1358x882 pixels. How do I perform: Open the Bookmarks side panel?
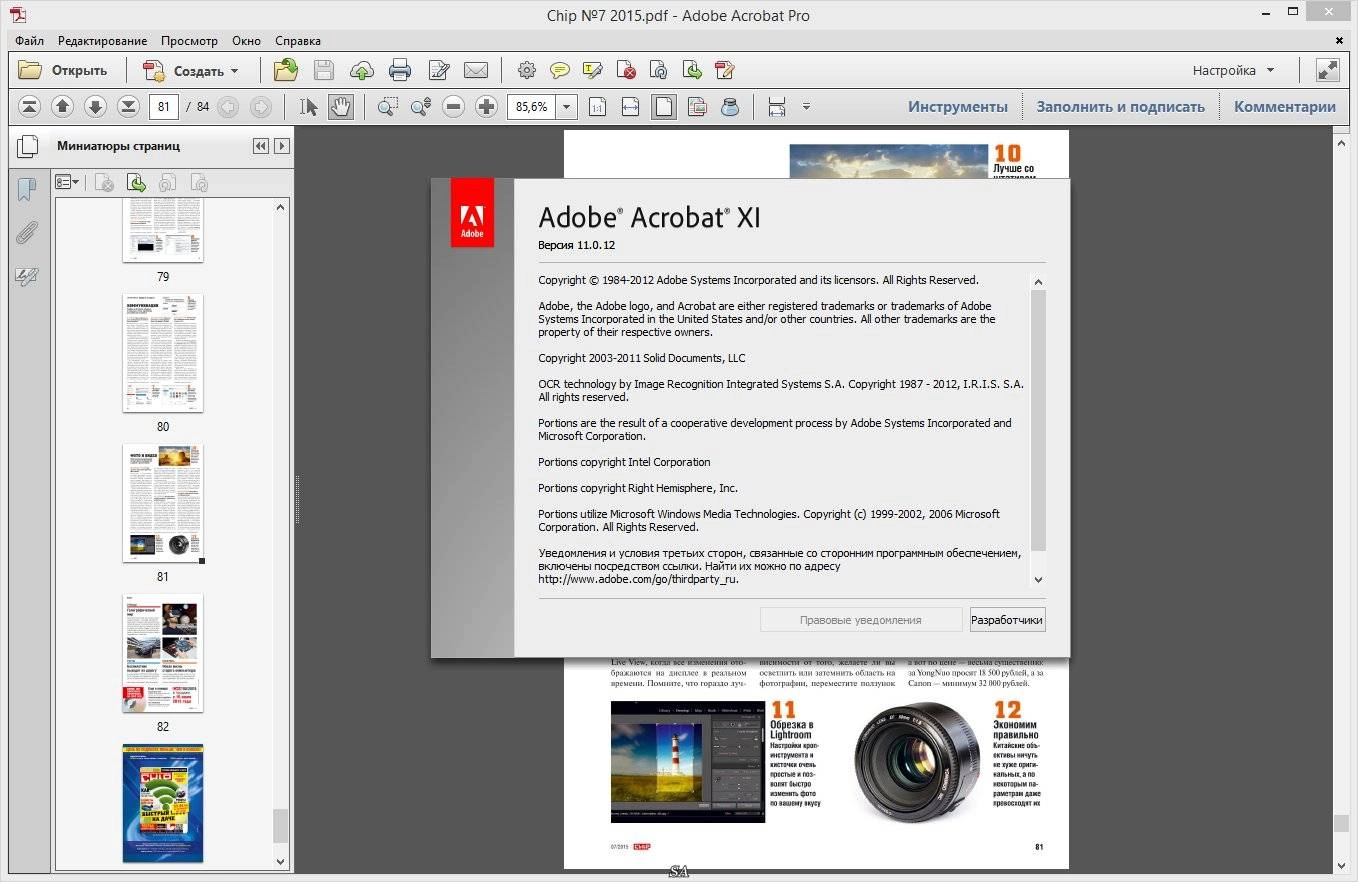pyautogui.click(x=27, y=190)
